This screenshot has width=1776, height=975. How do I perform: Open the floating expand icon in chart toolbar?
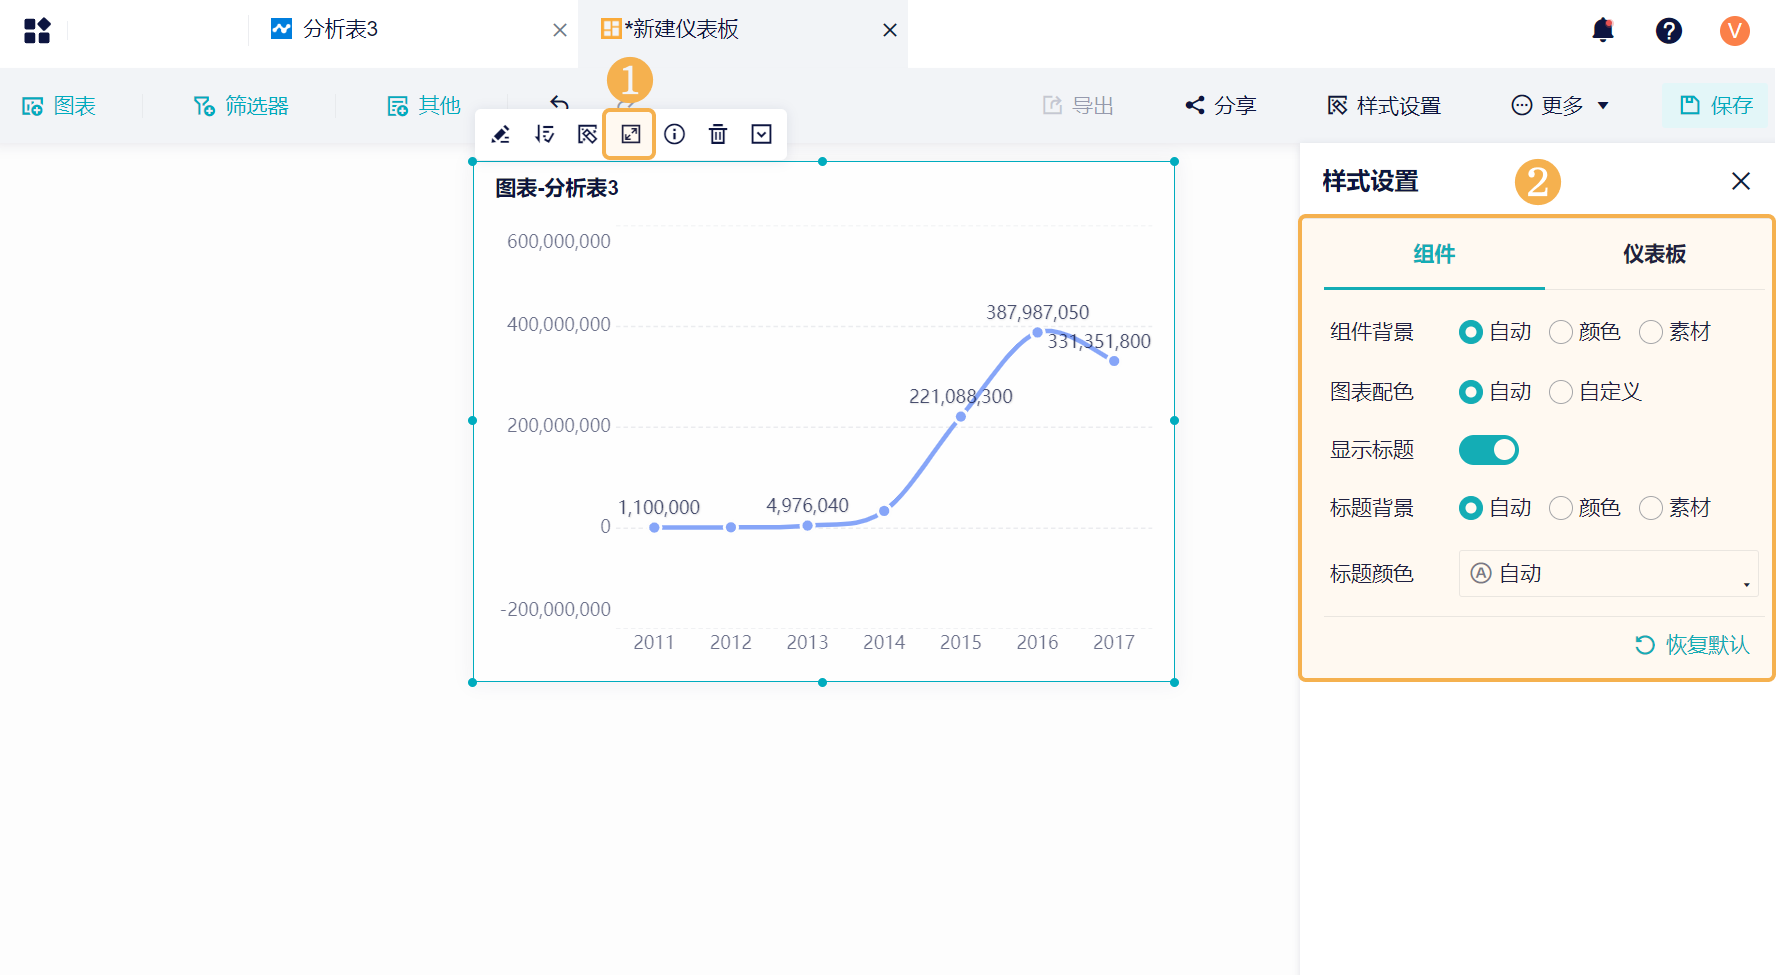[631, 134]
